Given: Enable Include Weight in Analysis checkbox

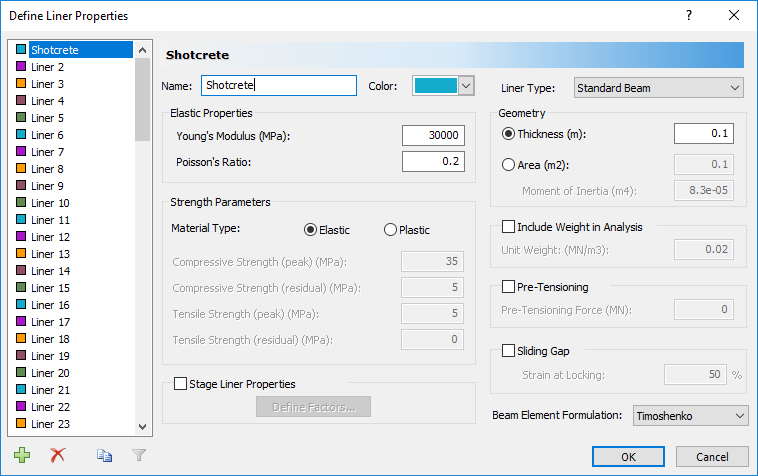Looking at the screenshot, I should pyautogui.click(x=508, y=227).
